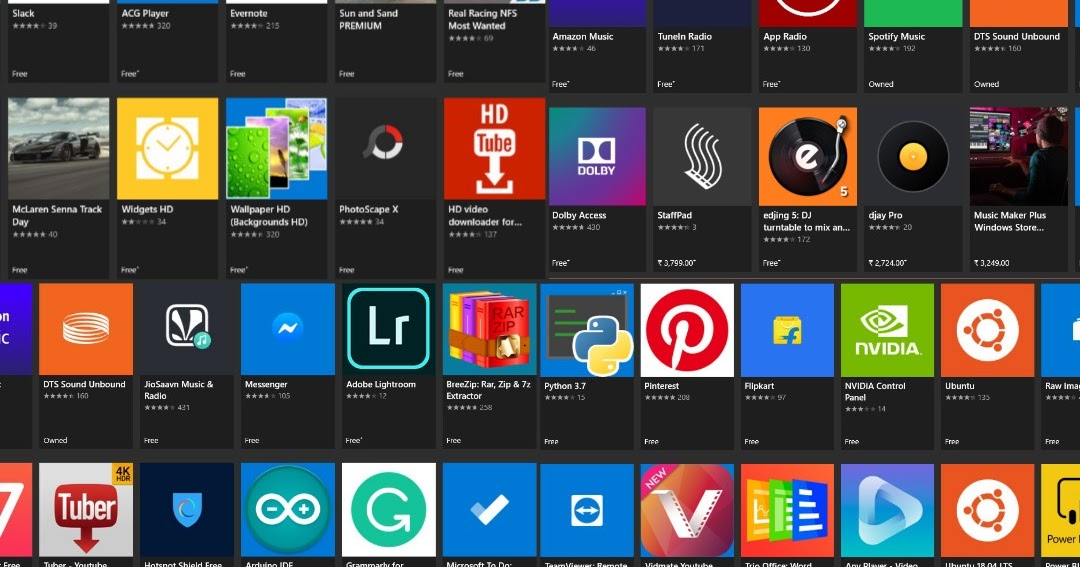Open the Messenger app icon
This screenshot has width=1080, height=567.
[288, 329]
